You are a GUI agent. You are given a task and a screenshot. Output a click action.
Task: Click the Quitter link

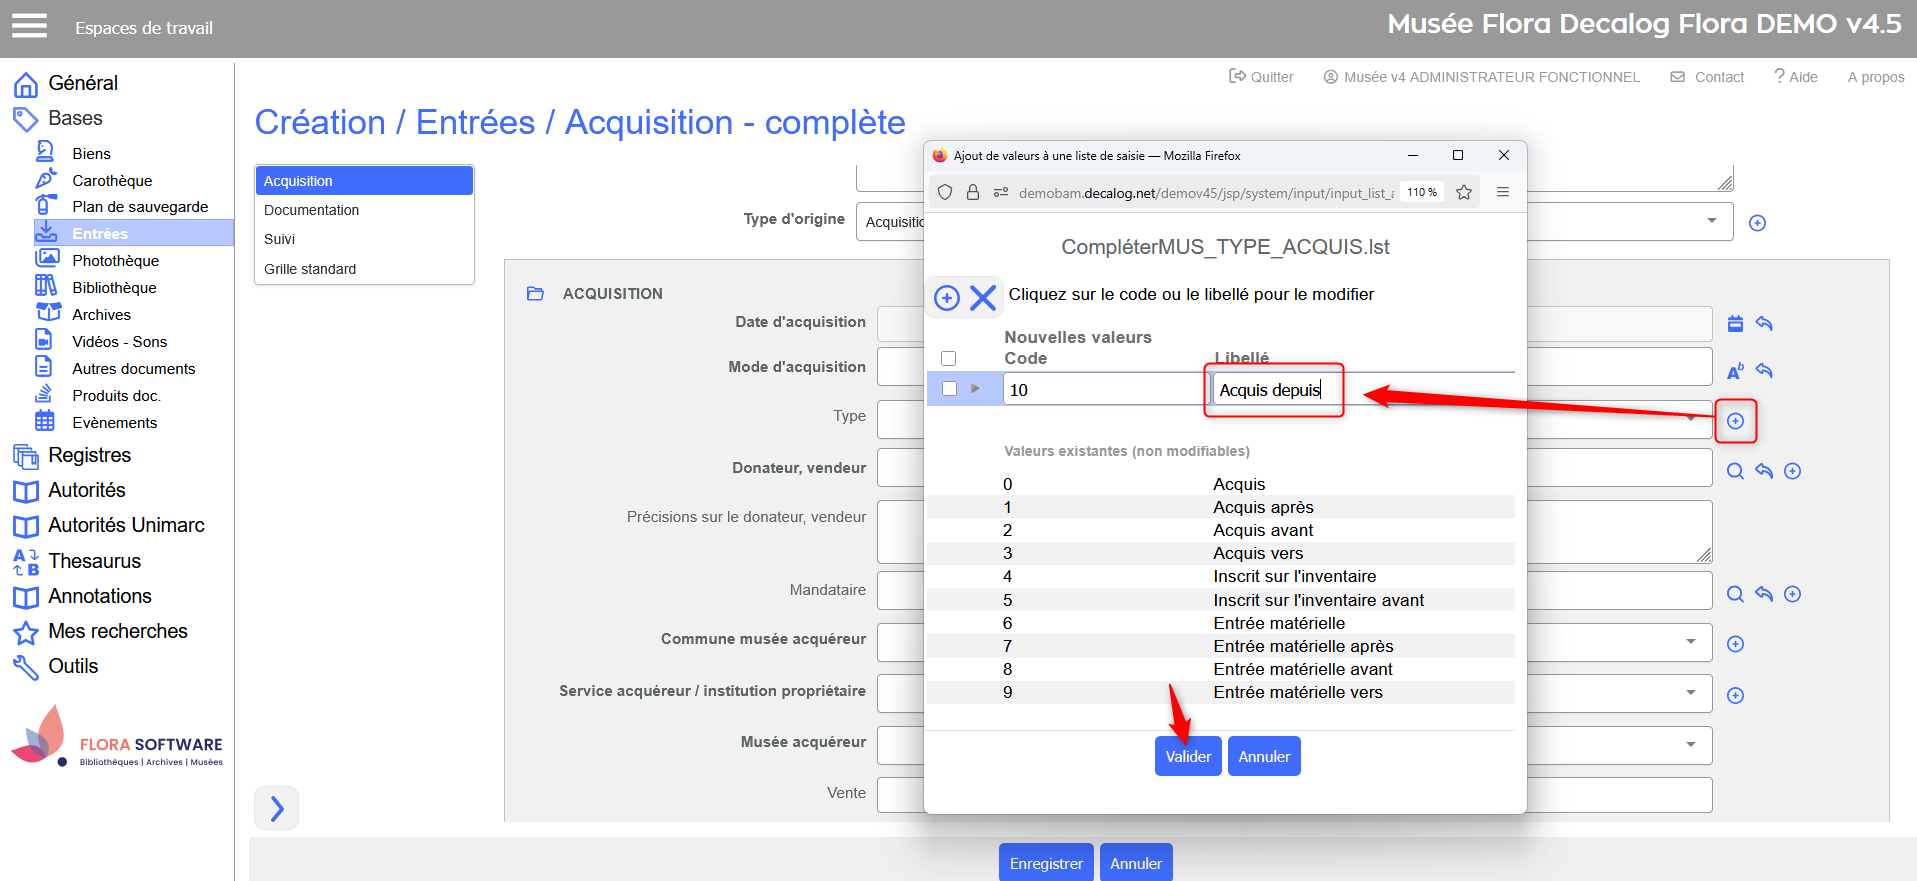[1261, 77]
